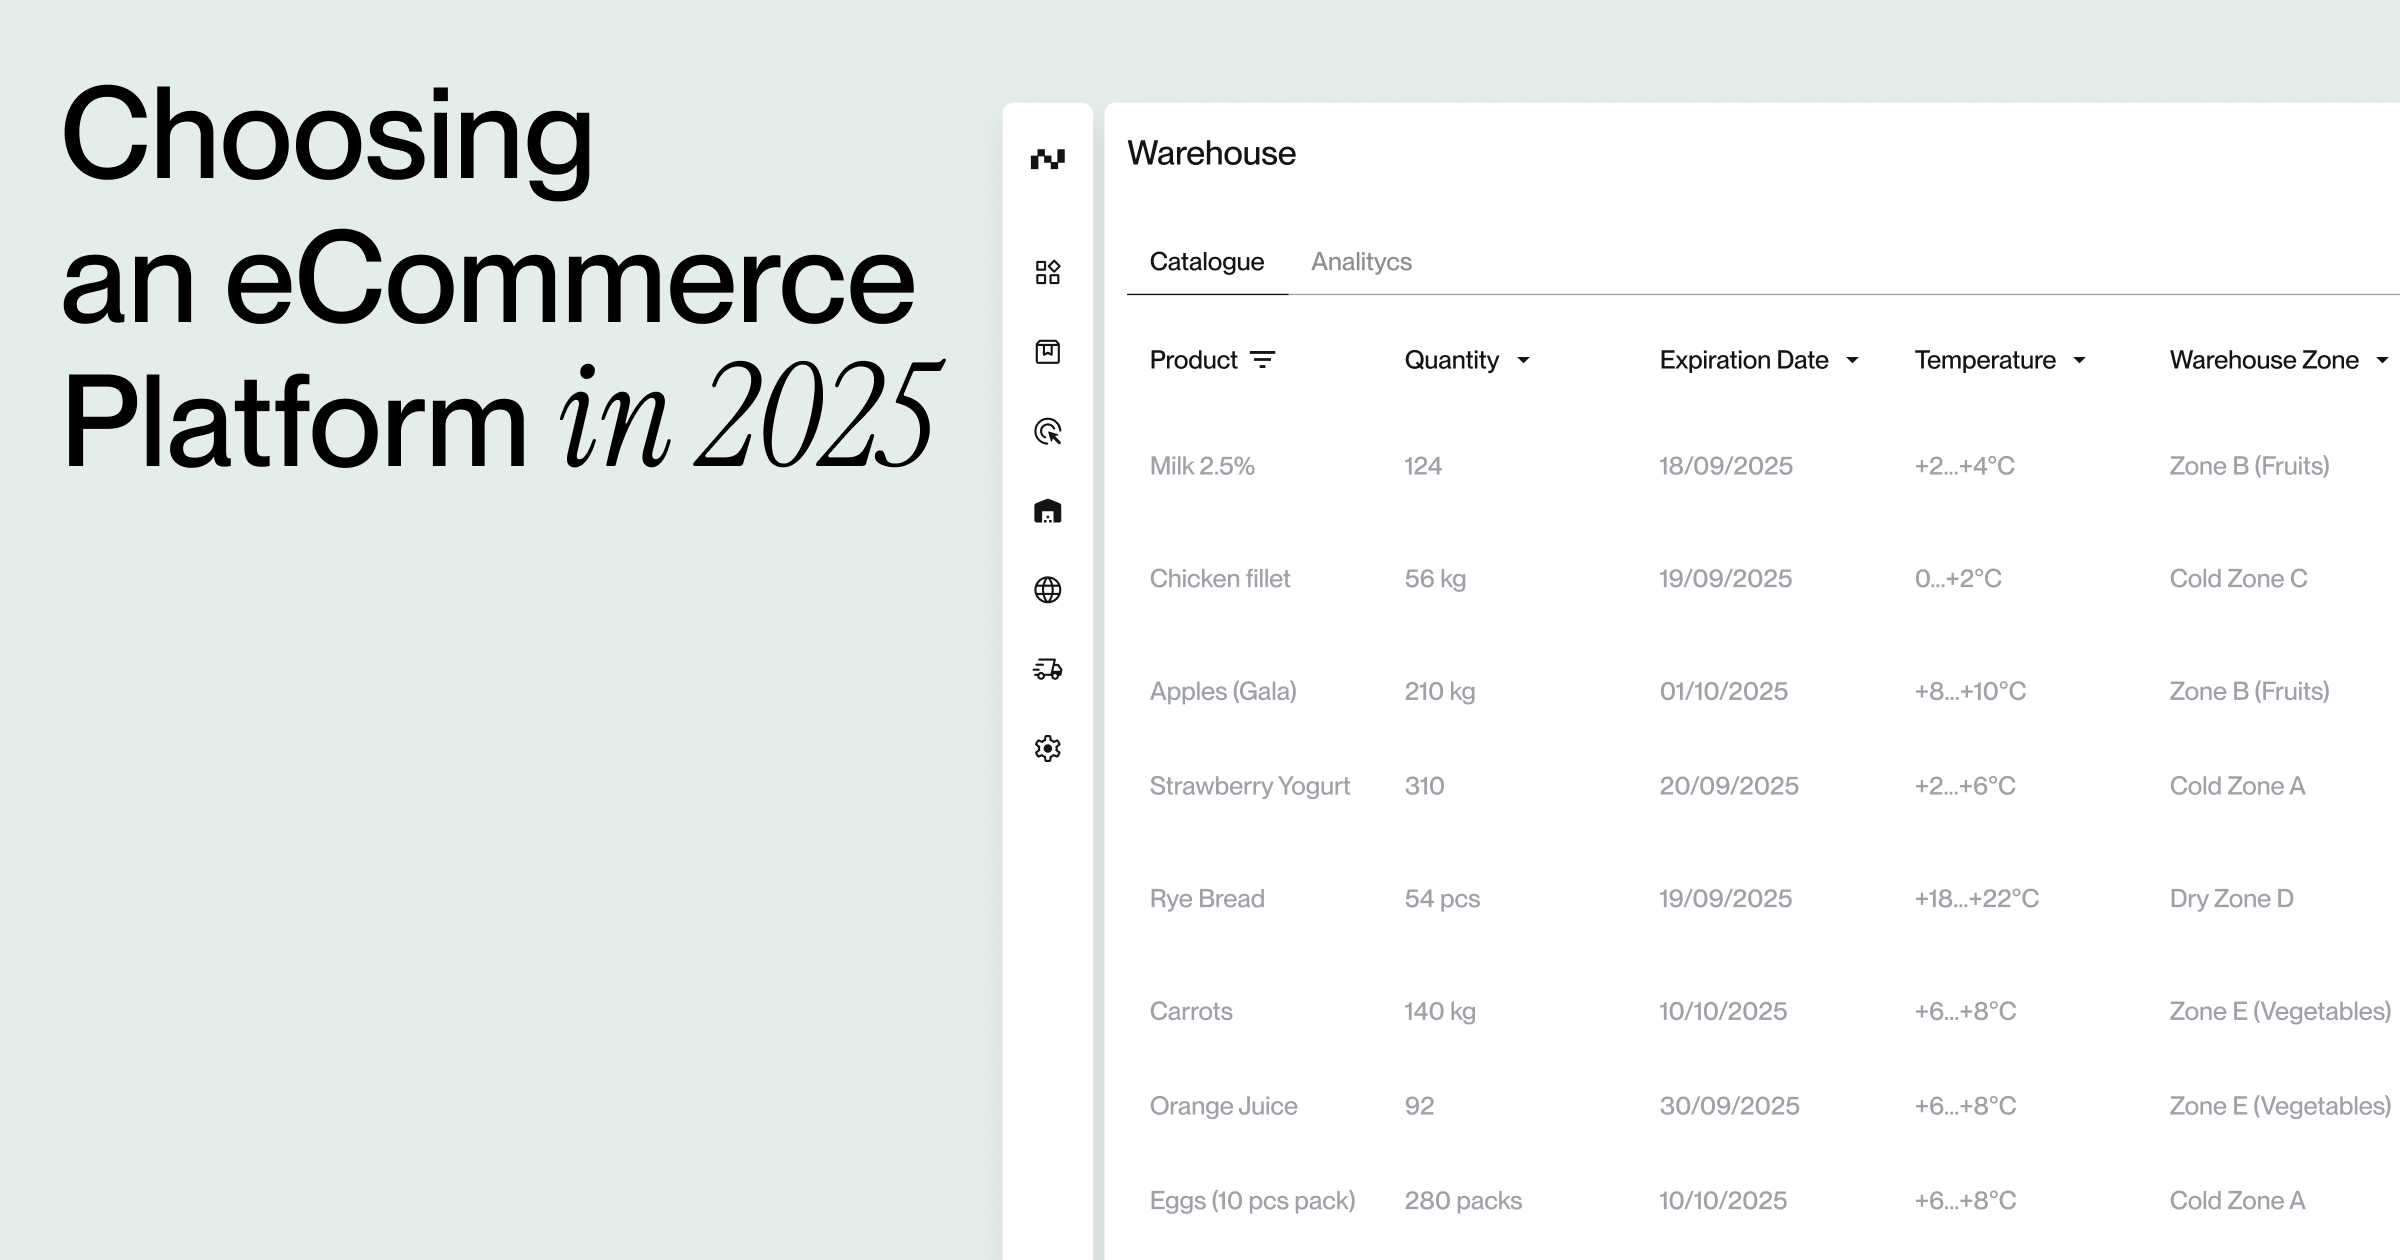Open the Warehouse Zone column dropdown
This screenshot has height=1260, width=2400.
[x=2382, y=361]
